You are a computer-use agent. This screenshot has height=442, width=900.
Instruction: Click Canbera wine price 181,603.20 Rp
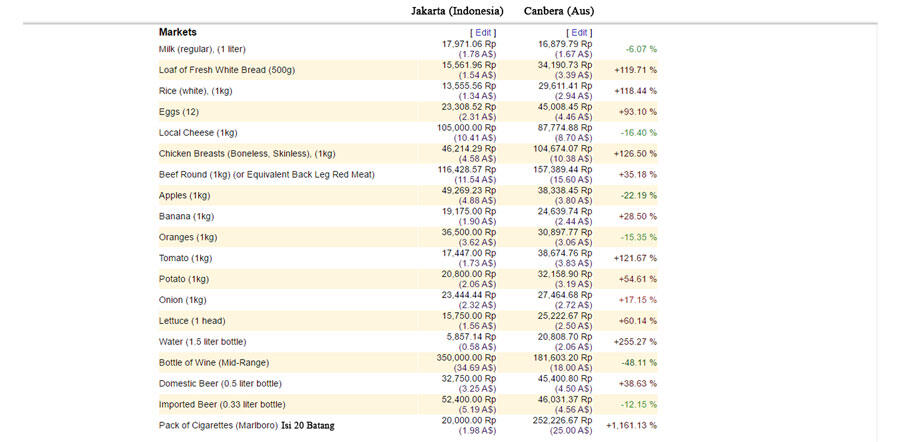coord(563,358)
